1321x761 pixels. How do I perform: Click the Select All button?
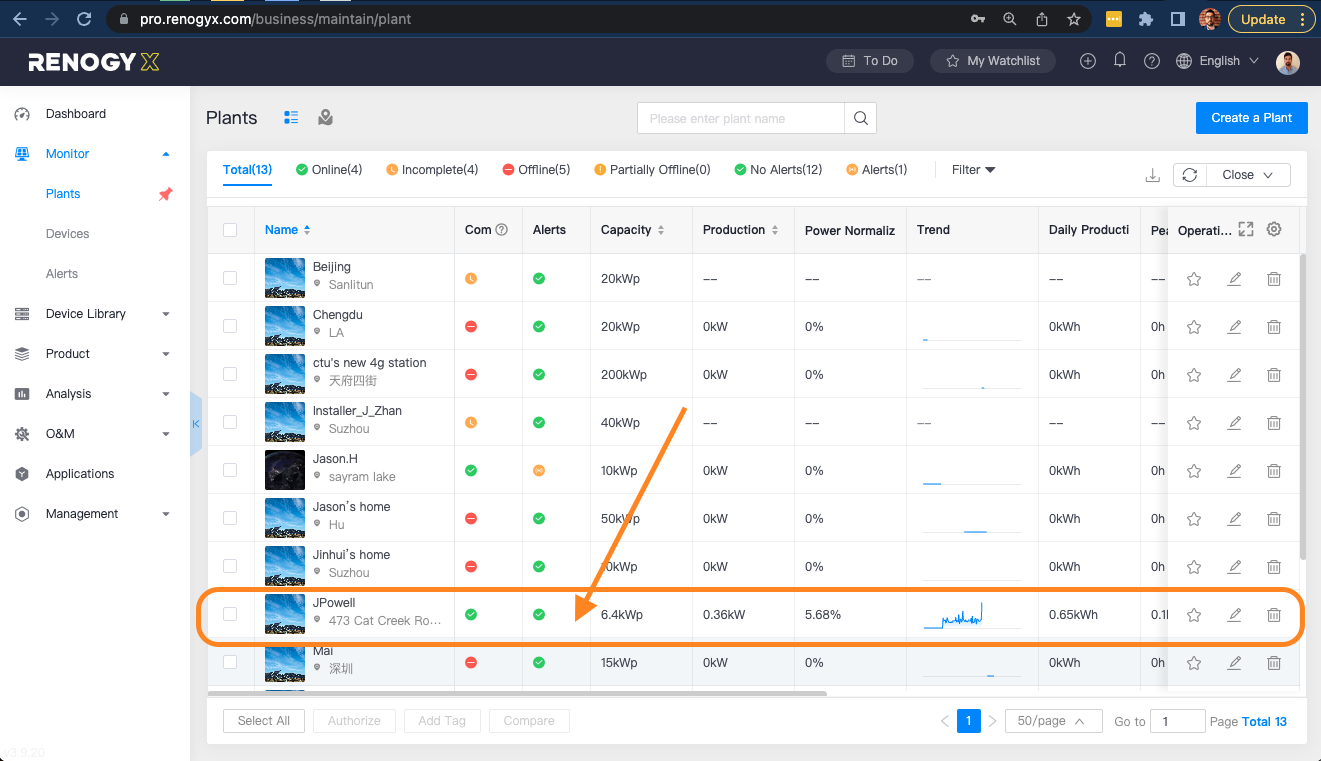pyautogui.click(x=264, y=721)
